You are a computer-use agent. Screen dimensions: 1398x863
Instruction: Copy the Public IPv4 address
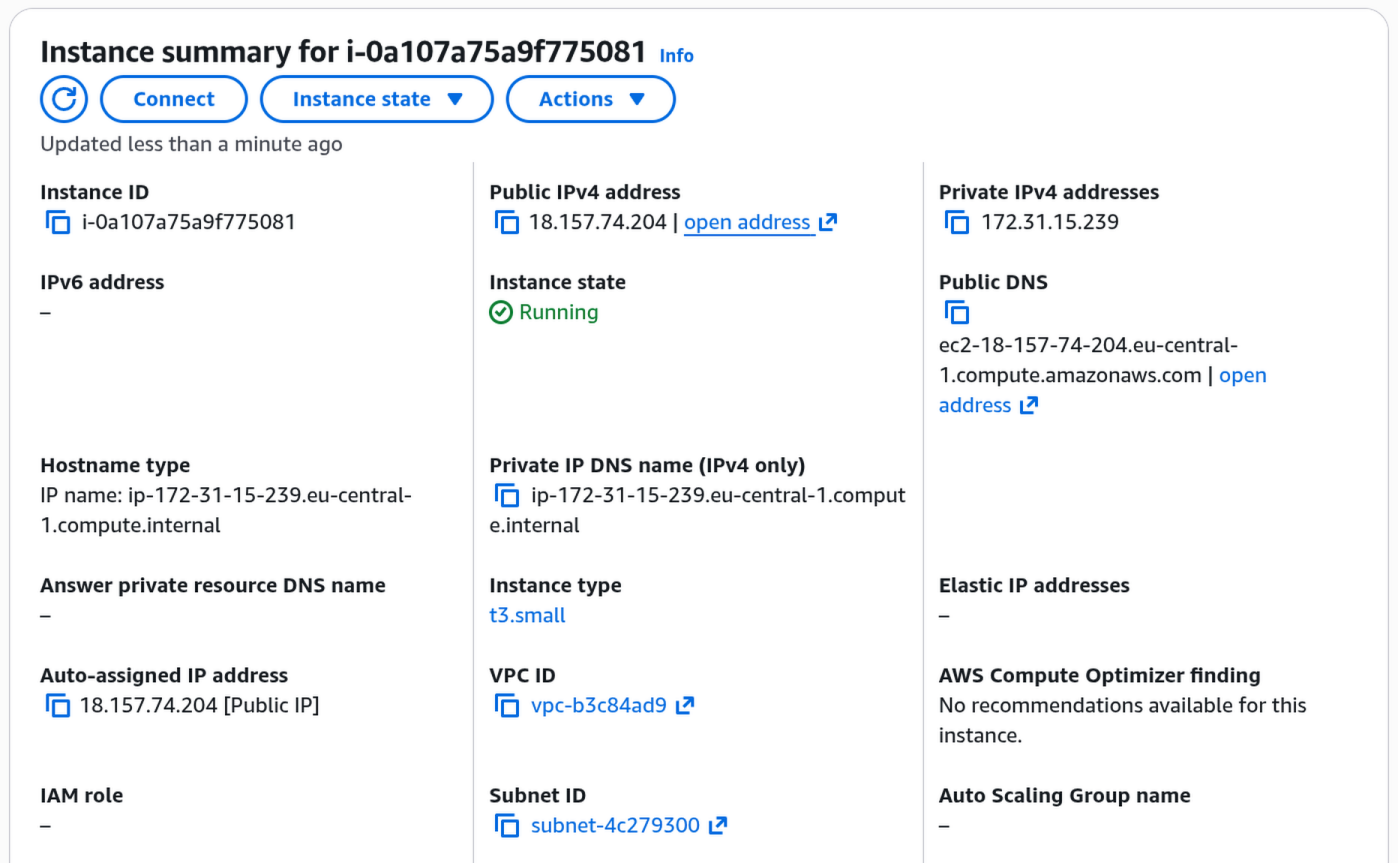pyautogui.click(x=507, y=222)
